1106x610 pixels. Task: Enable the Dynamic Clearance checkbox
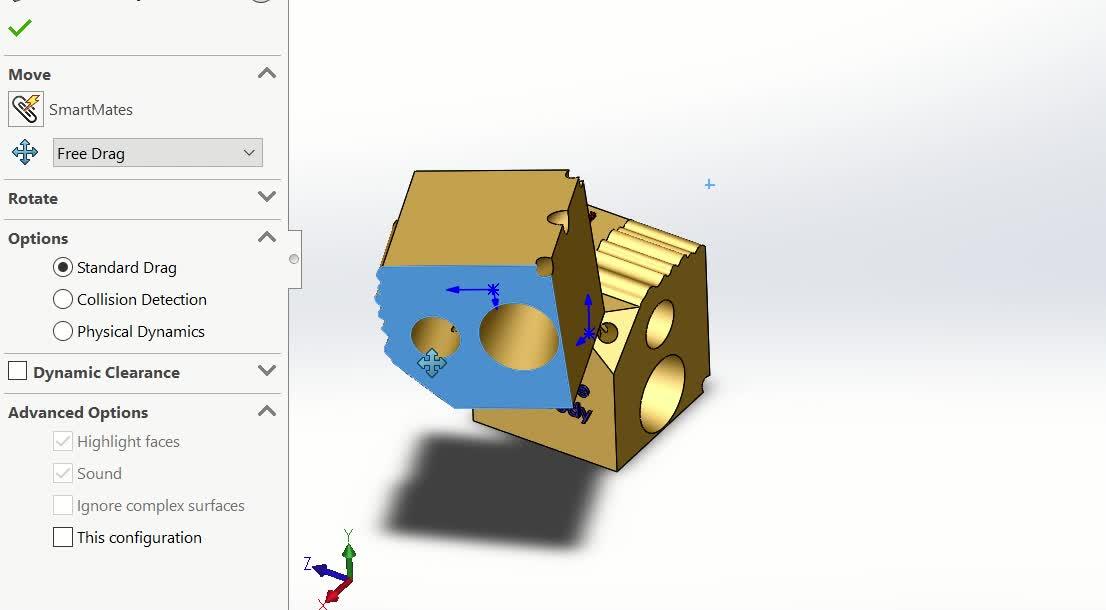[17, 371]
